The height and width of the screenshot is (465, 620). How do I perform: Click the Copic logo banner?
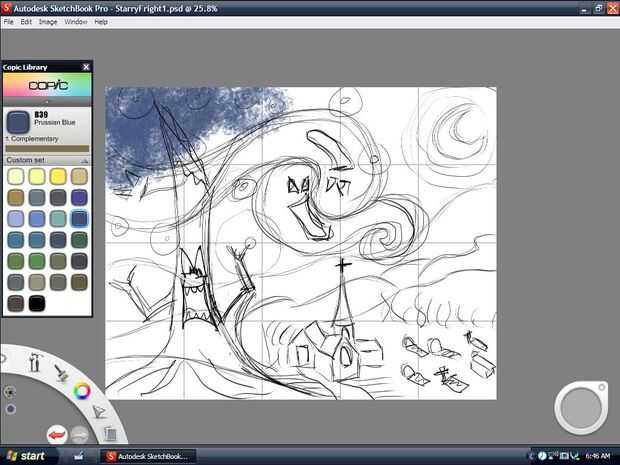pos(47,85)
